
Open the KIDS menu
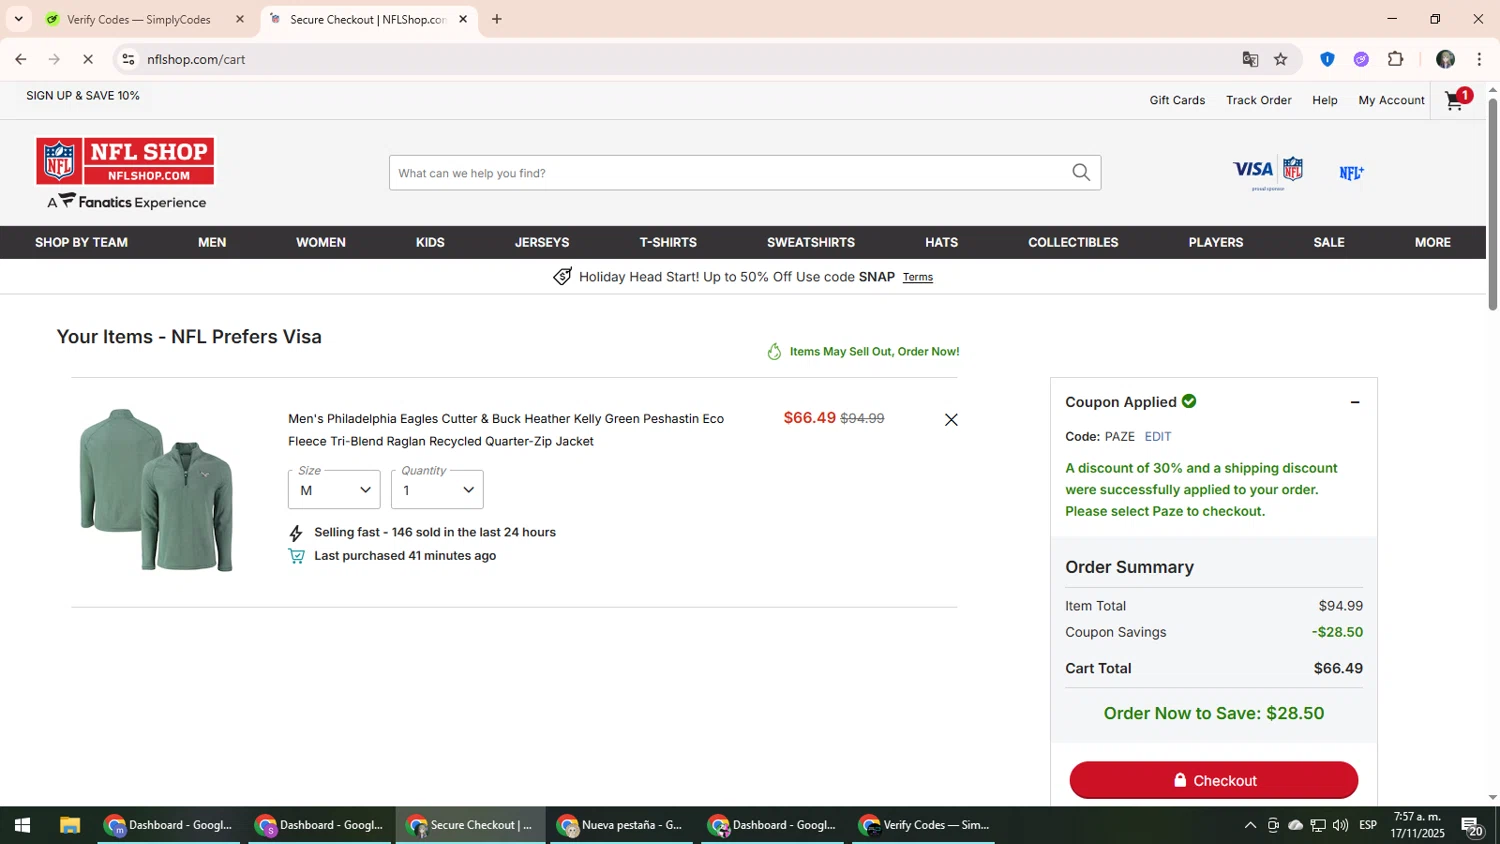(430, 242)
